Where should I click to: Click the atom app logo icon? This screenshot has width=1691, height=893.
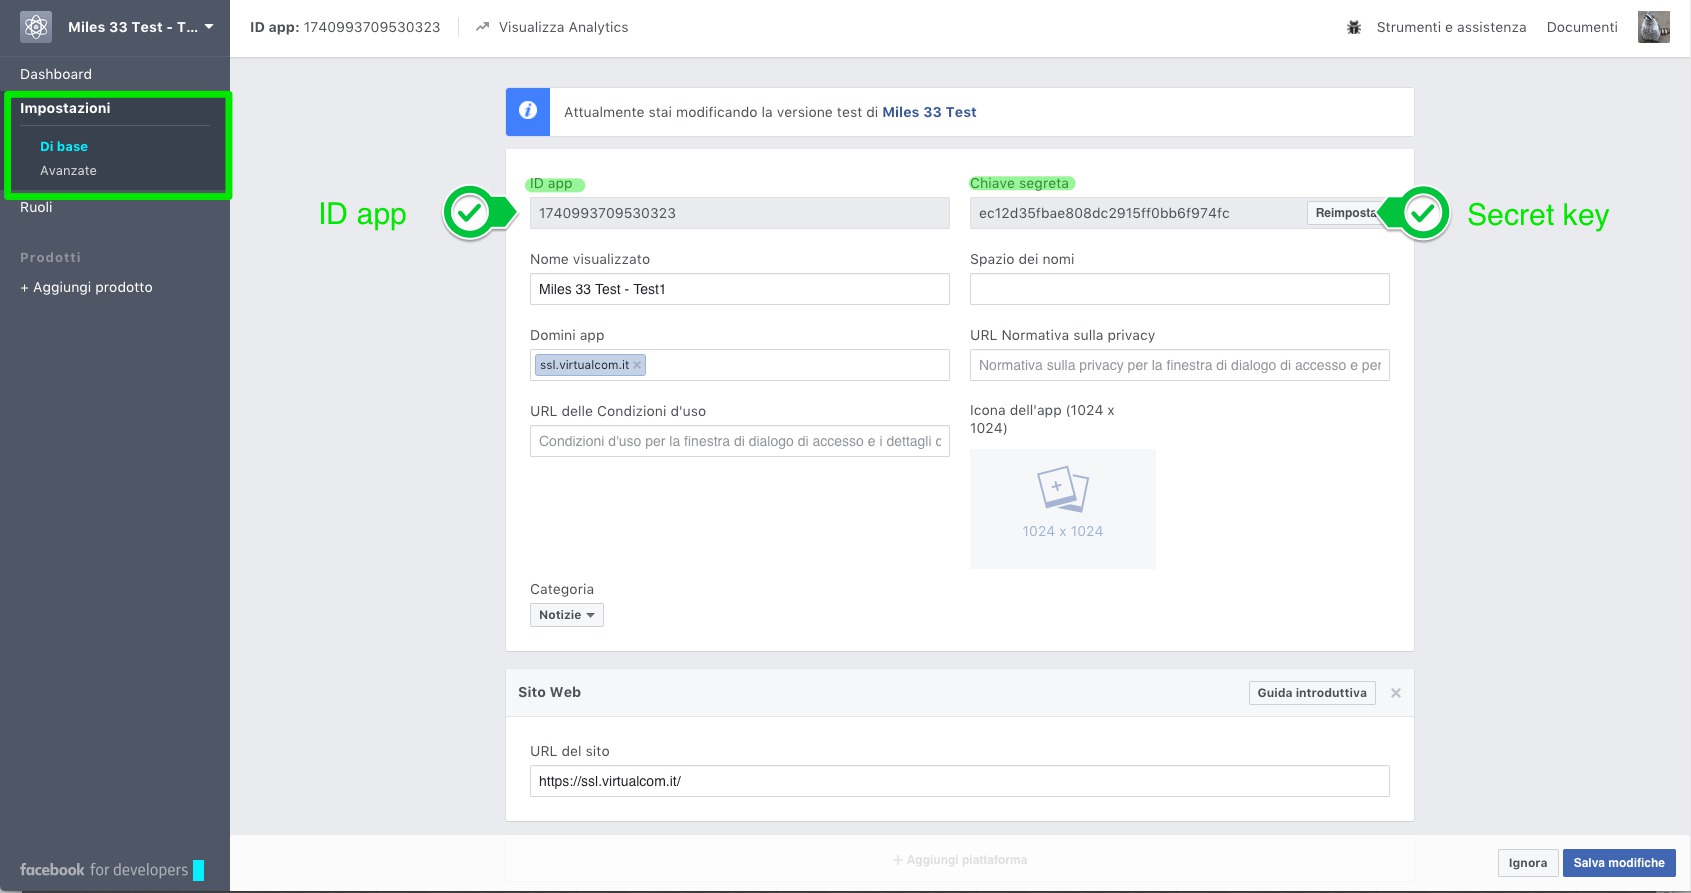point(36,27)
